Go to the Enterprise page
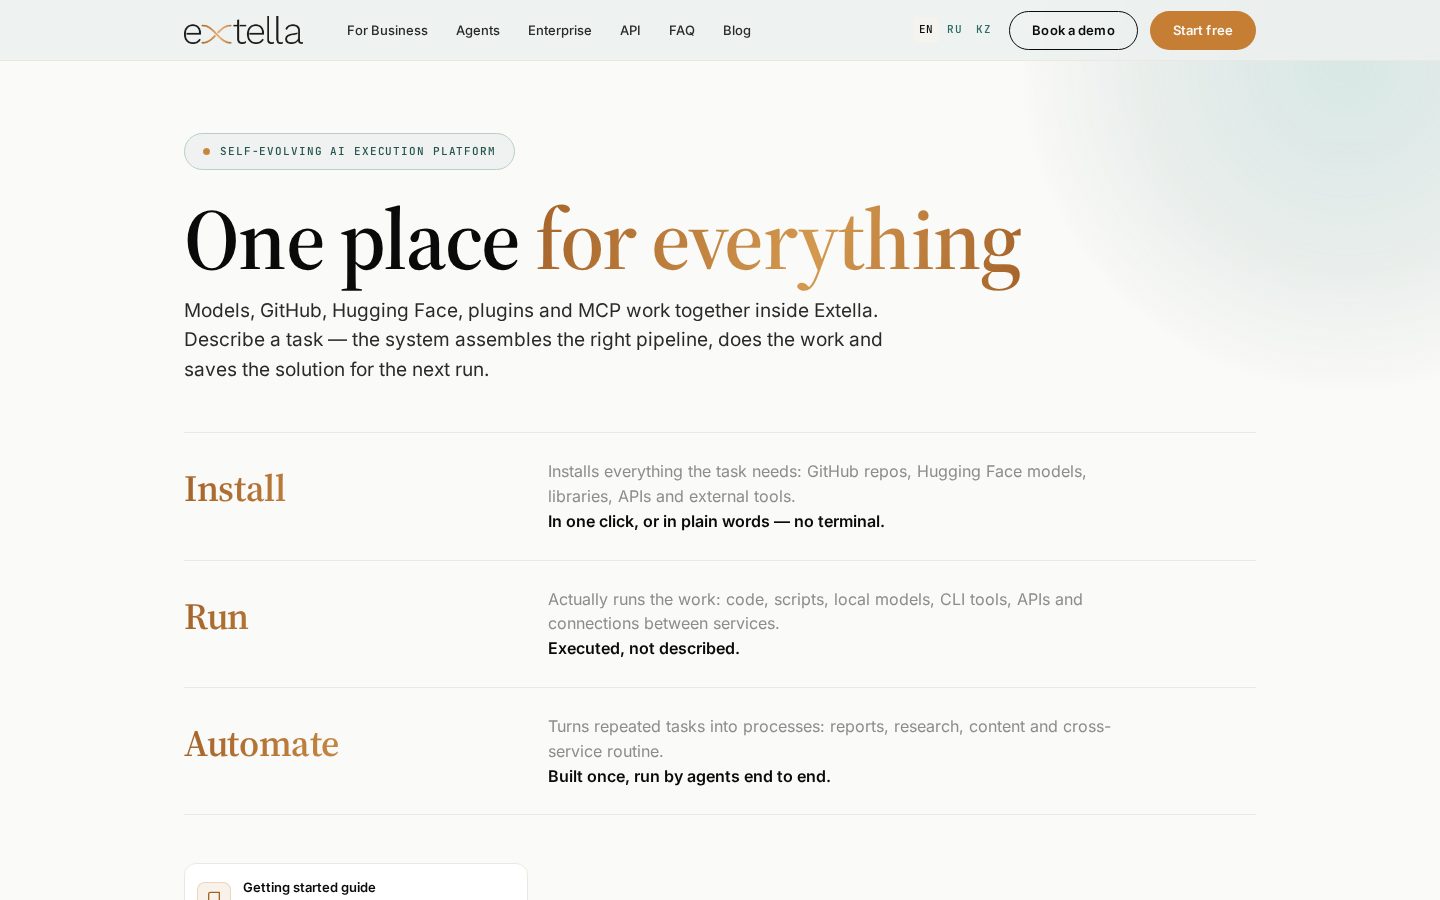The image size is (1440, 900). [560, 30]
